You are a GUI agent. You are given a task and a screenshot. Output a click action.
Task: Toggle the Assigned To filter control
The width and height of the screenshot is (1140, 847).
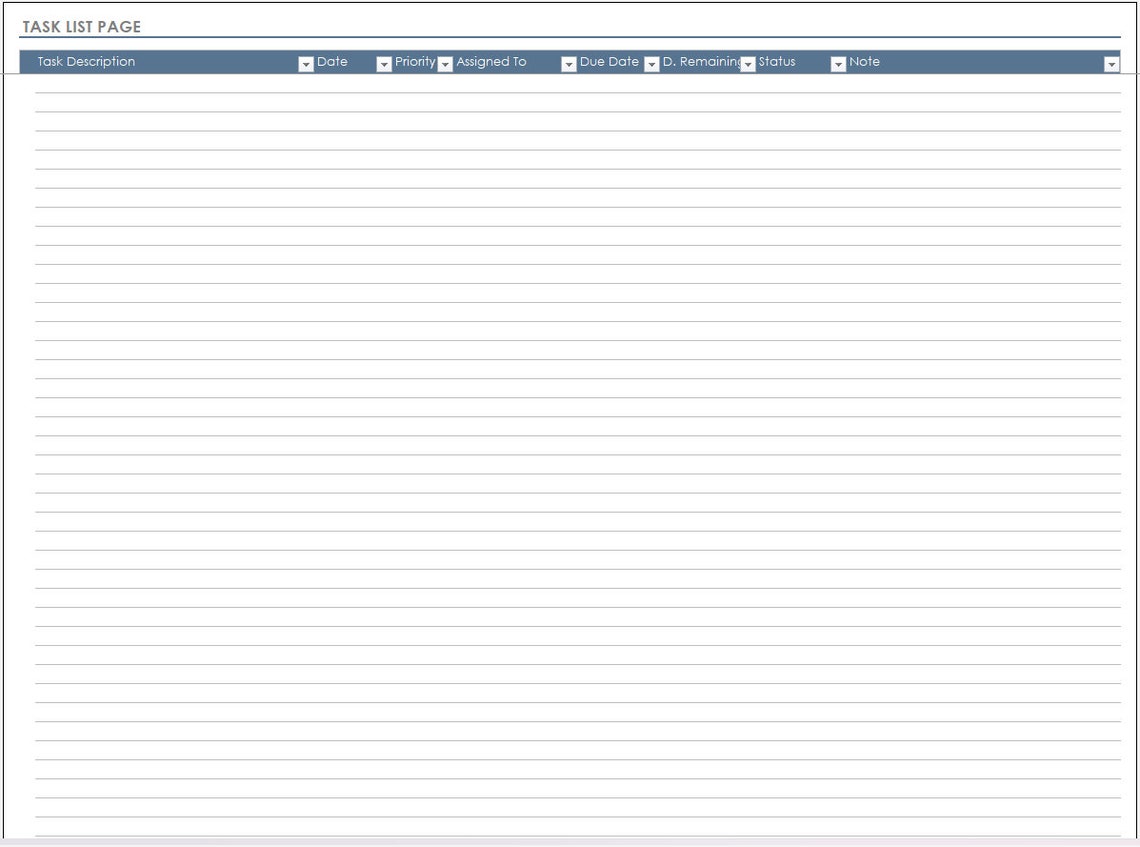pos(568,62)
